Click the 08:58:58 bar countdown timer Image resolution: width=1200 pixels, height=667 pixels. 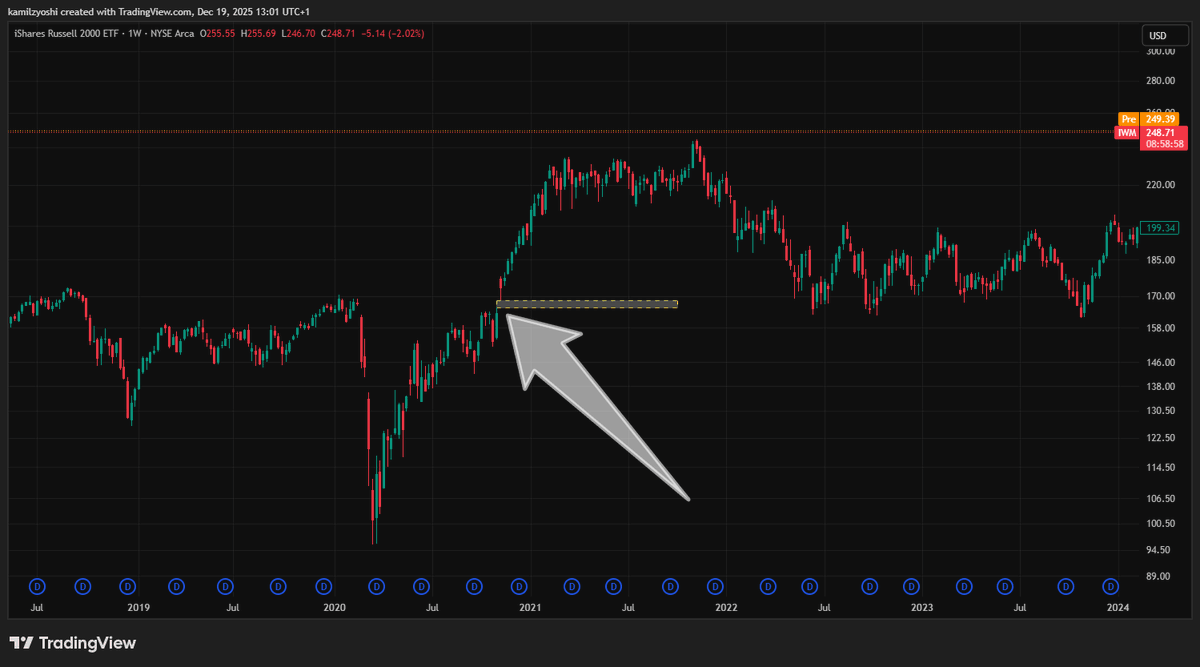tap(1164, 144)
